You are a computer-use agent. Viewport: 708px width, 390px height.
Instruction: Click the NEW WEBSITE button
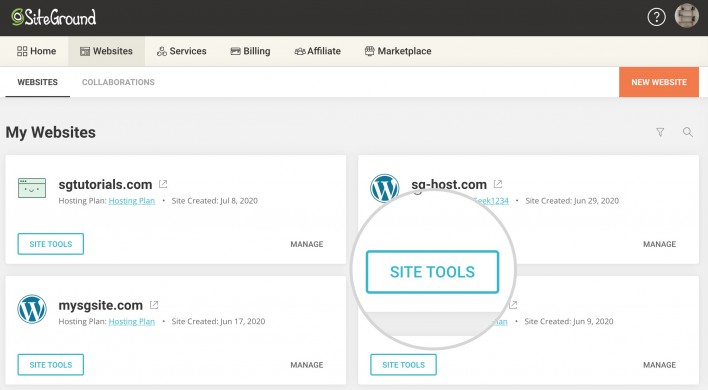tap(659, 82)
